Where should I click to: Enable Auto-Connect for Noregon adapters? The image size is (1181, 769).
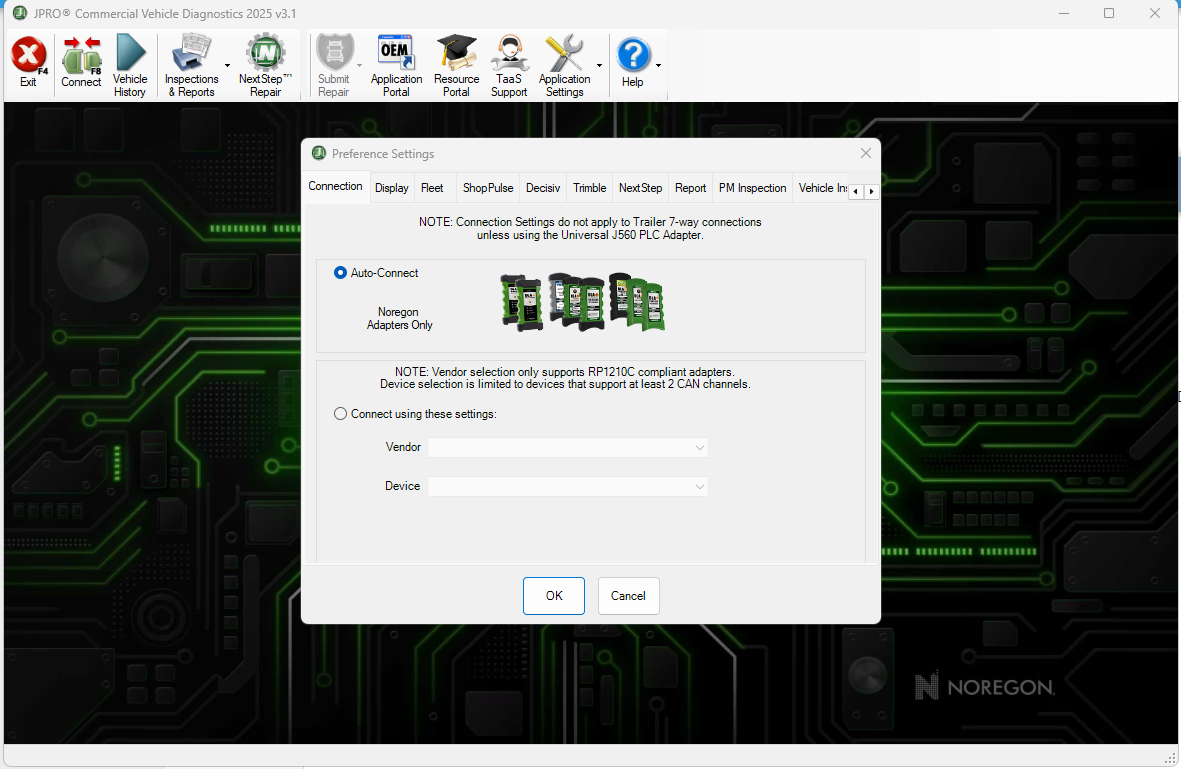[x=340, y=272]
